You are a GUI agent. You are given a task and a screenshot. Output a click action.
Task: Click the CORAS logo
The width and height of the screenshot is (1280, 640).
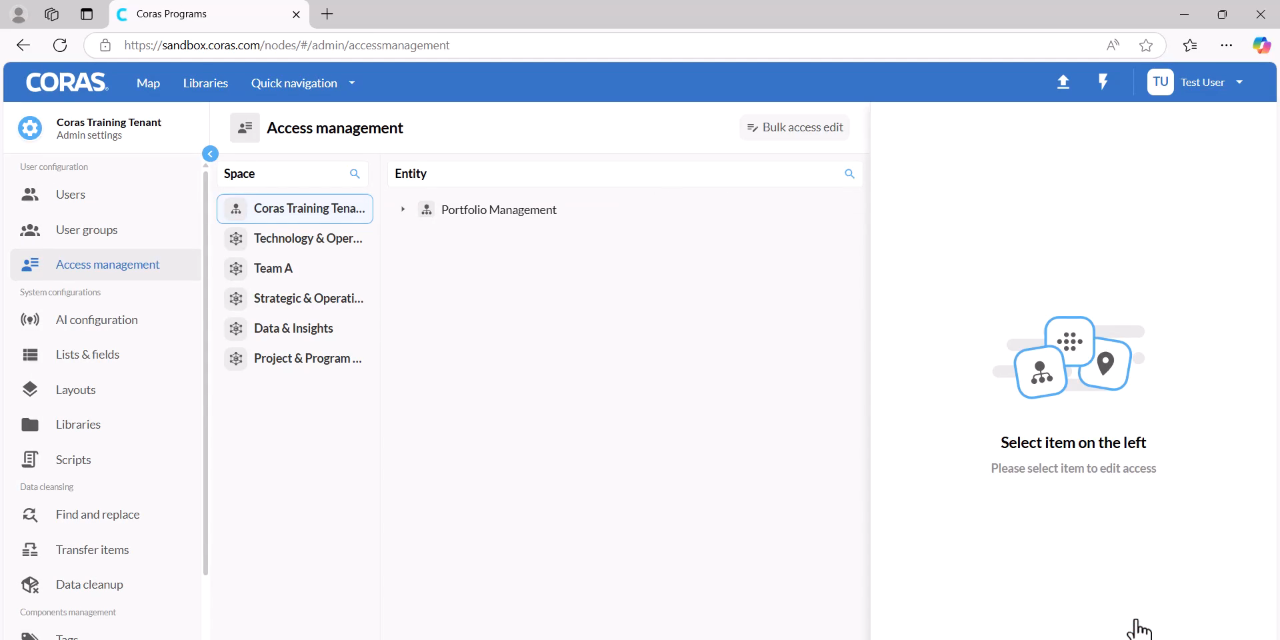pyautogui.click(x=67, y=82)
